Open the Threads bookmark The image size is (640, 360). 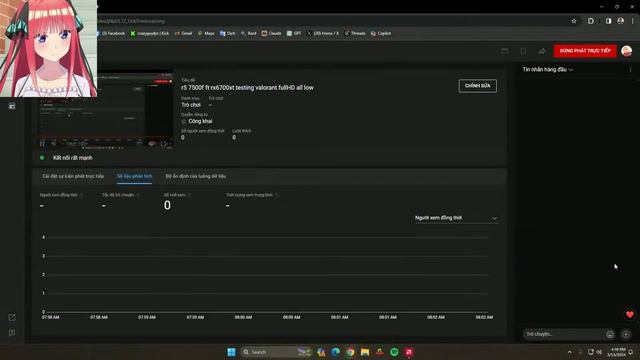coord(355,33)
